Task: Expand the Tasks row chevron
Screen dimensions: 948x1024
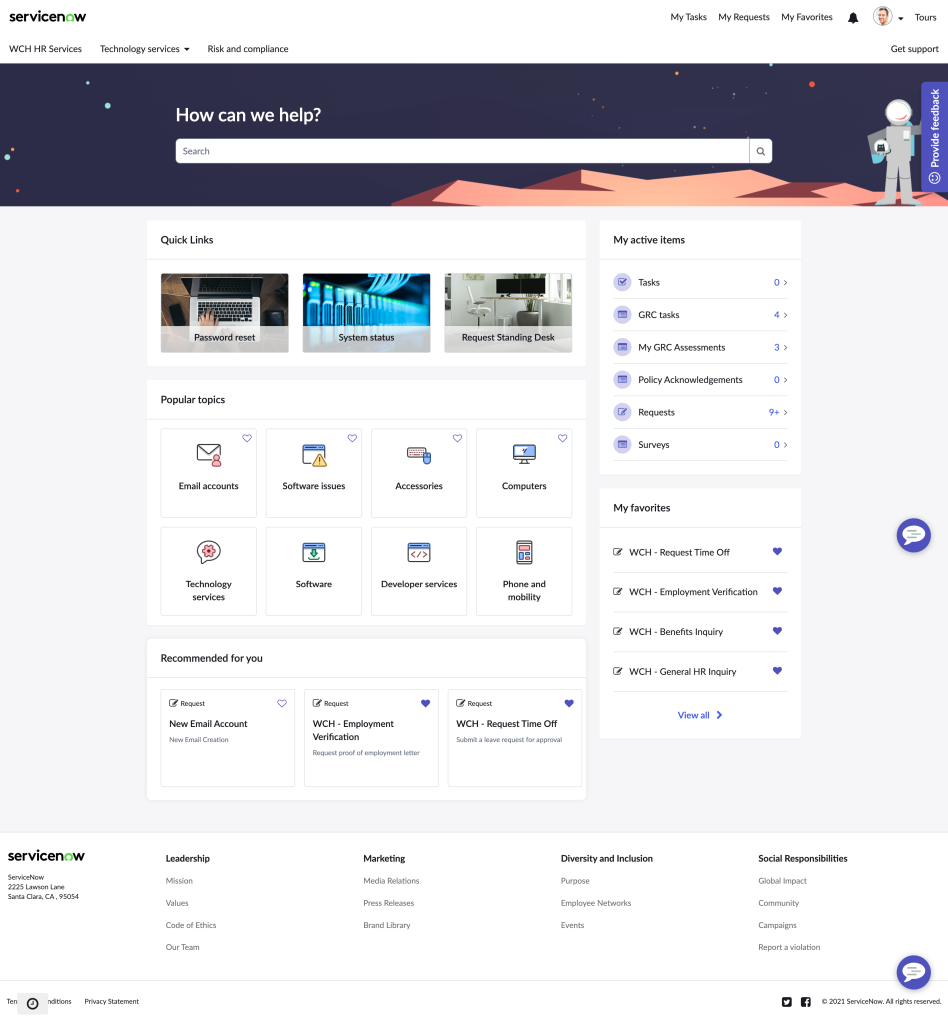Action: (x=785, y=283)
